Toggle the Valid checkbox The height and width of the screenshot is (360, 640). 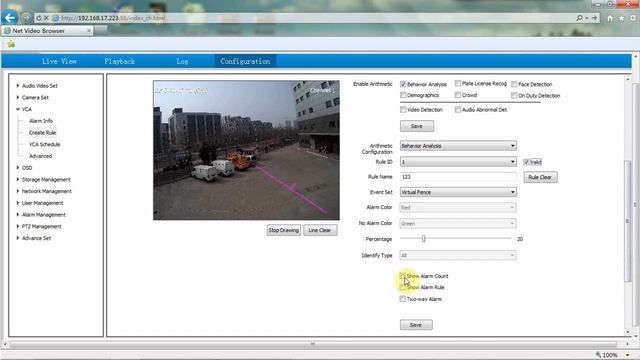pyautogui.click(x=527, y=162)
